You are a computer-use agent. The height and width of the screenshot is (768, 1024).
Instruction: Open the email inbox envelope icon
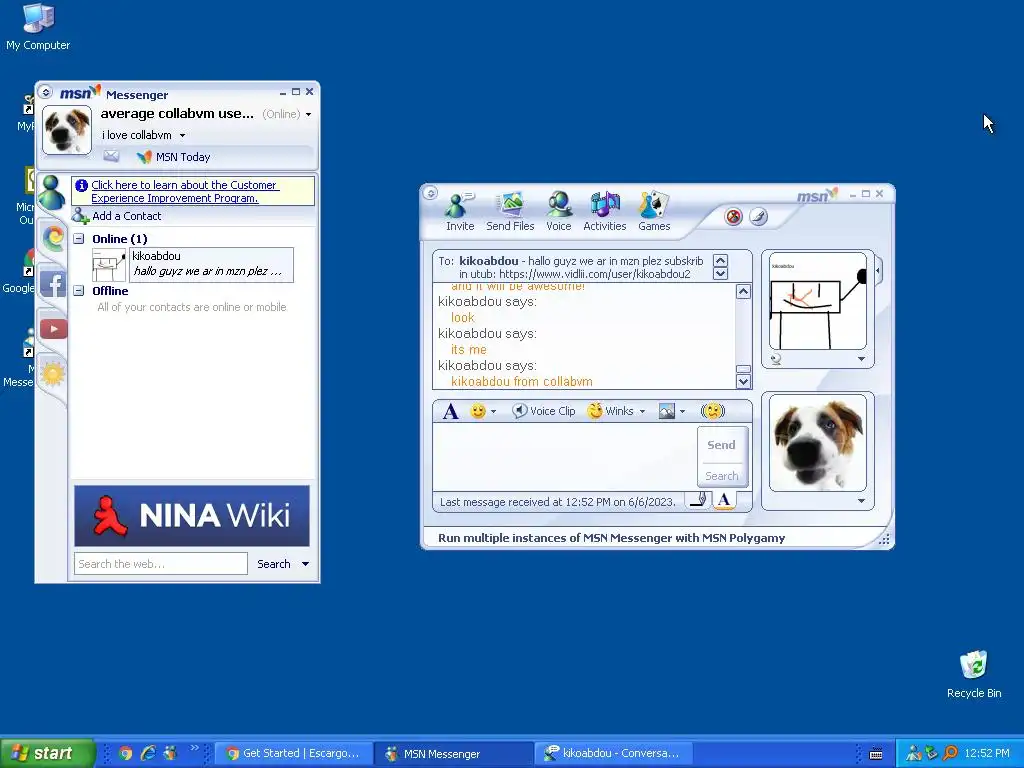pyautogui.click(x=111, y=156)
